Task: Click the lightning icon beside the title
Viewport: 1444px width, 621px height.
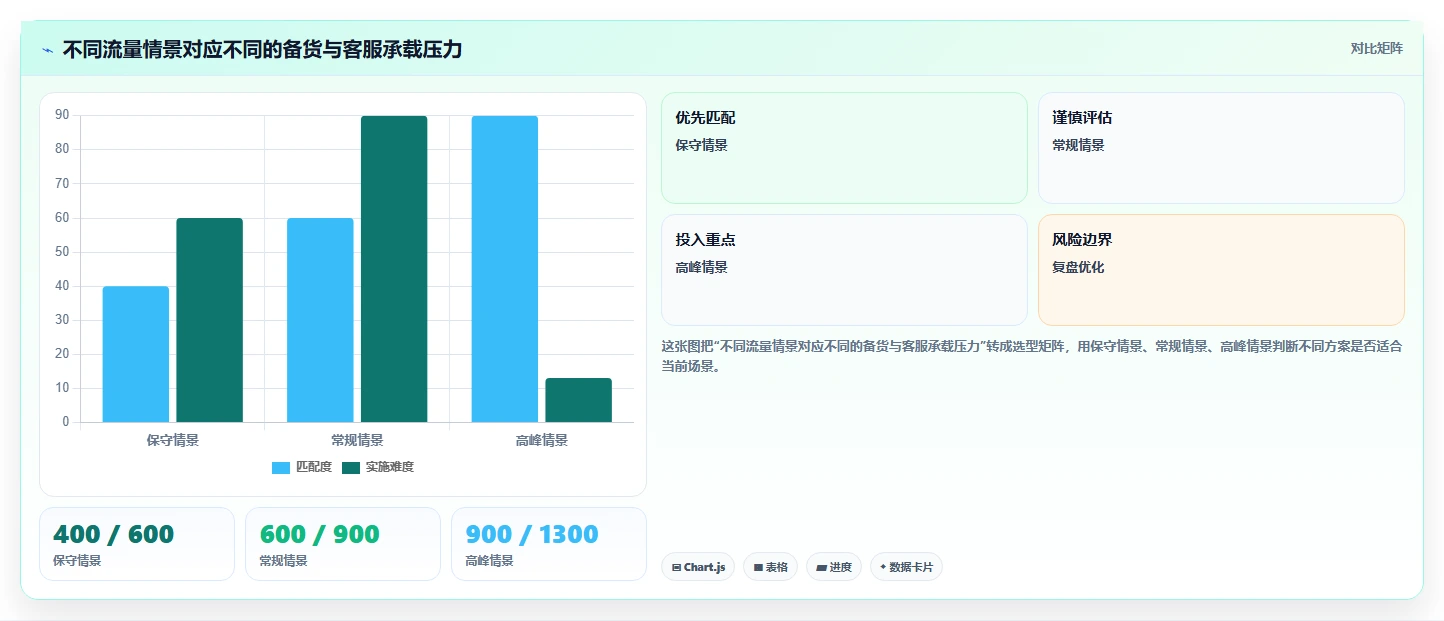Action: coord(48,50)
